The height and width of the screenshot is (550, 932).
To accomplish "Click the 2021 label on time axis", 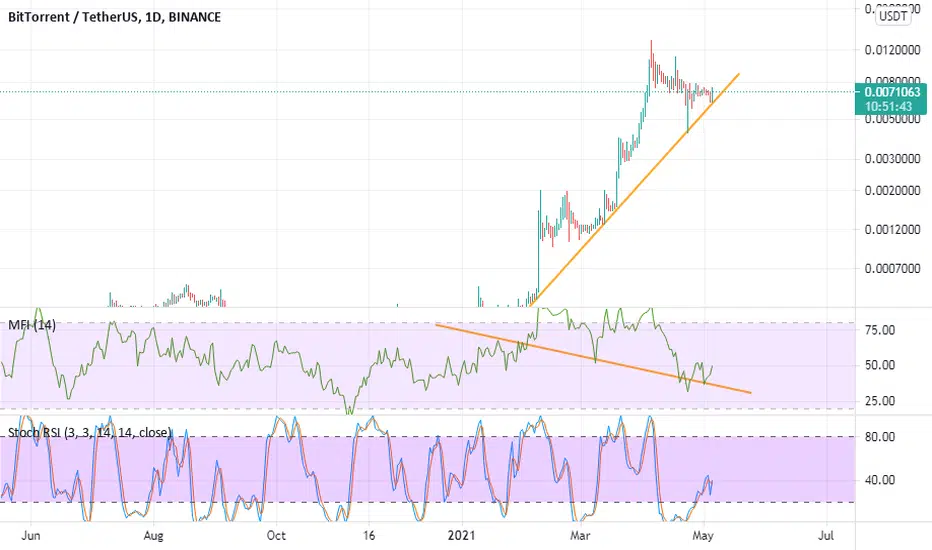I will (x=461, y=536).
